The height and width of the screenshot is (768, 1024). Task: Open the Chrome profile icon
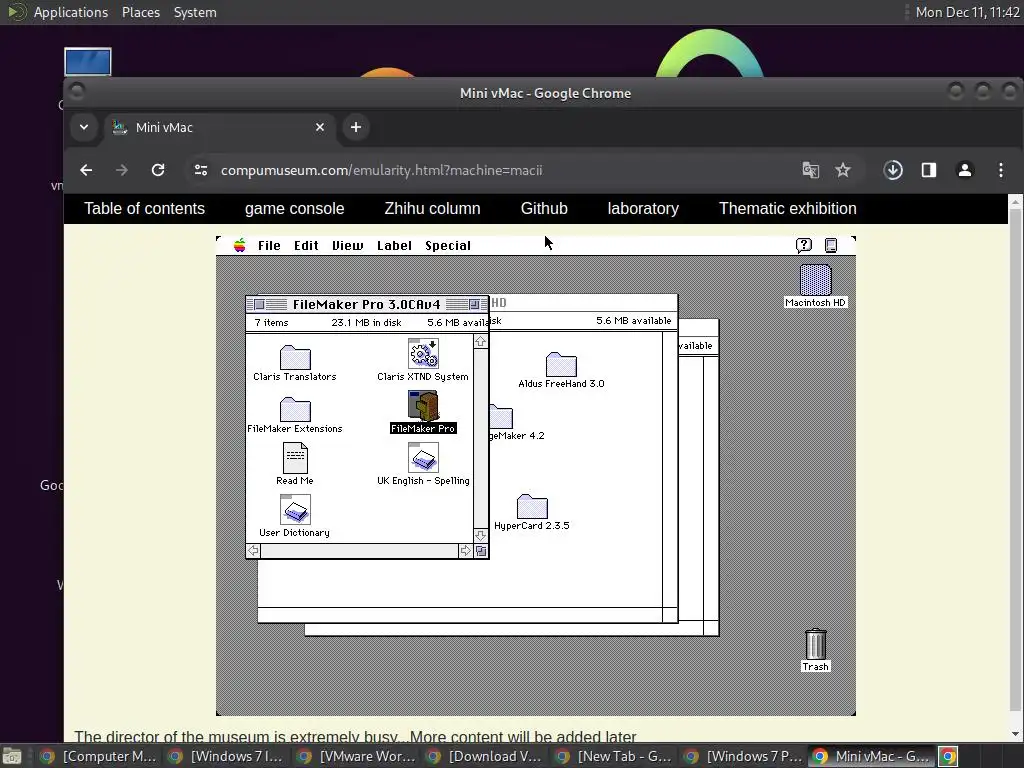[965, 170]
